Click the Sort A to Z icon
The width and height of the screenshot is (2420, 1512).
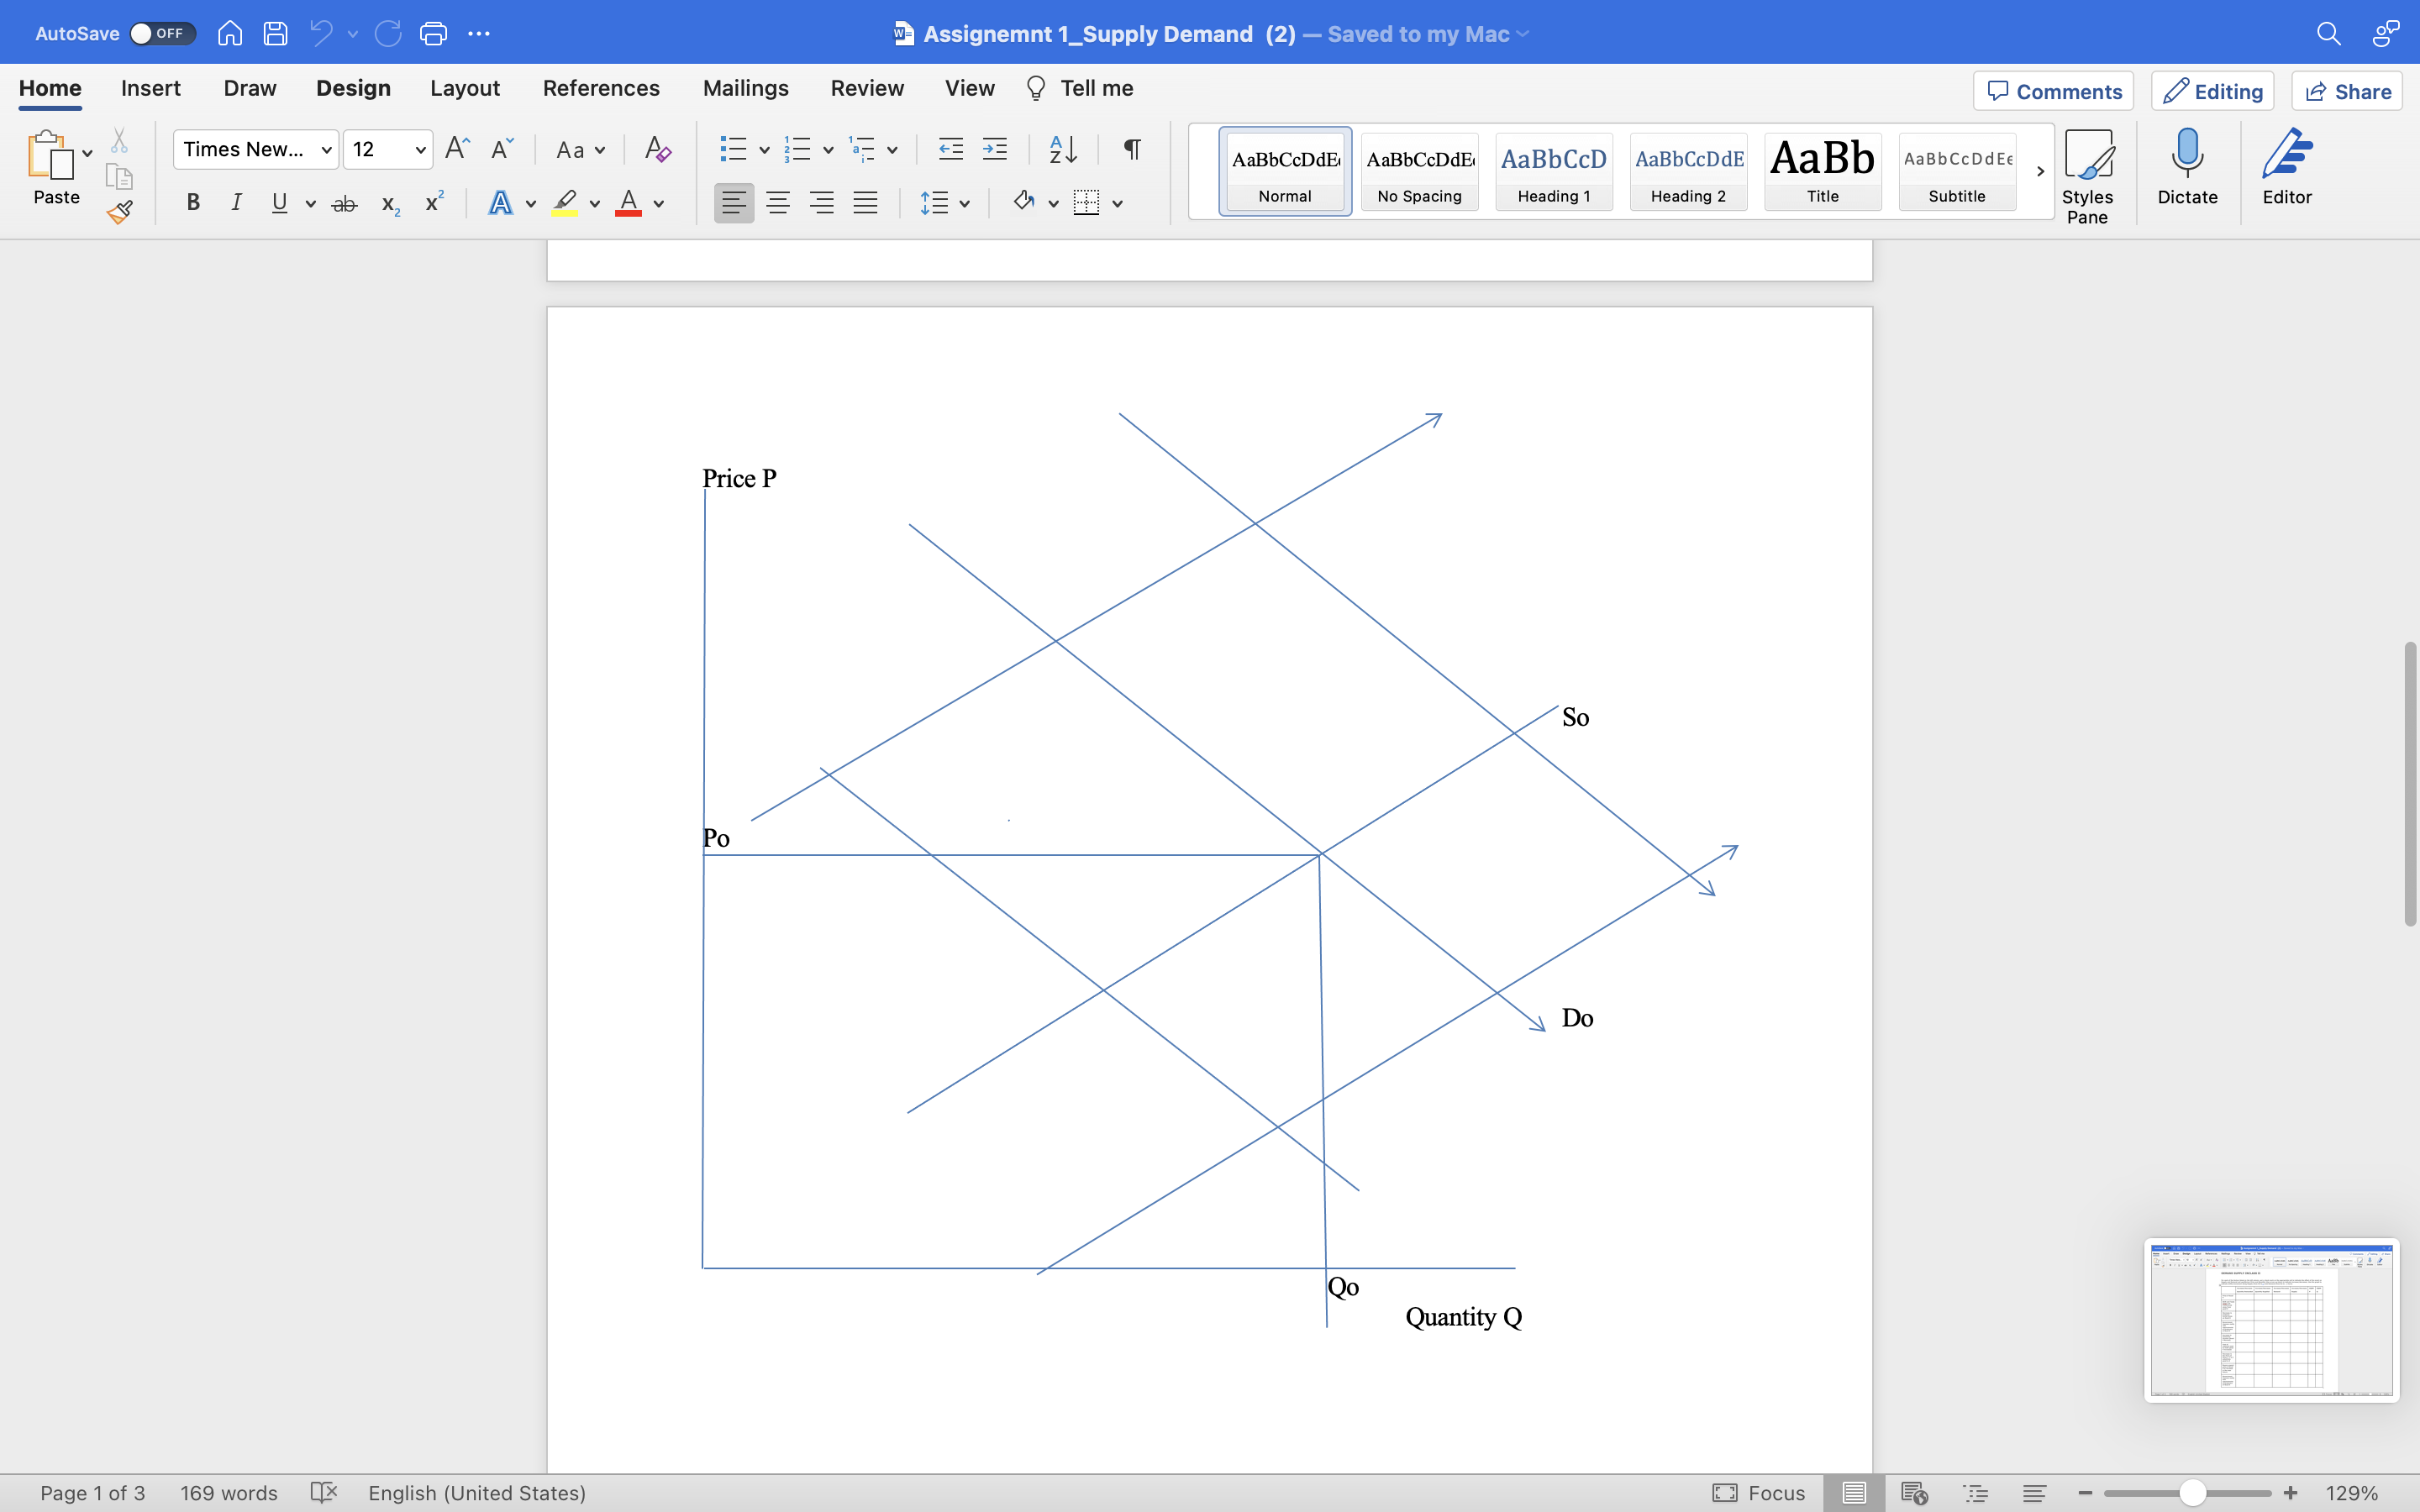click(x=1063, y=150)
